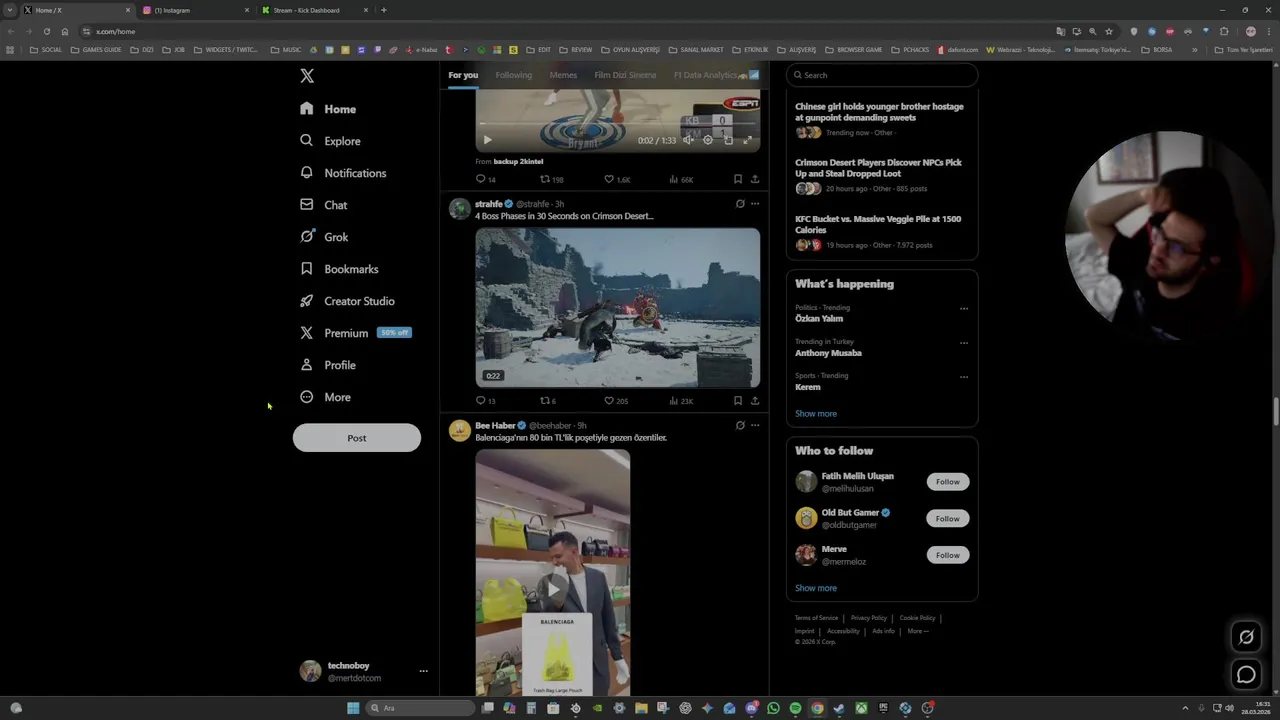Like the strahfe post

[x=616, y=400]
